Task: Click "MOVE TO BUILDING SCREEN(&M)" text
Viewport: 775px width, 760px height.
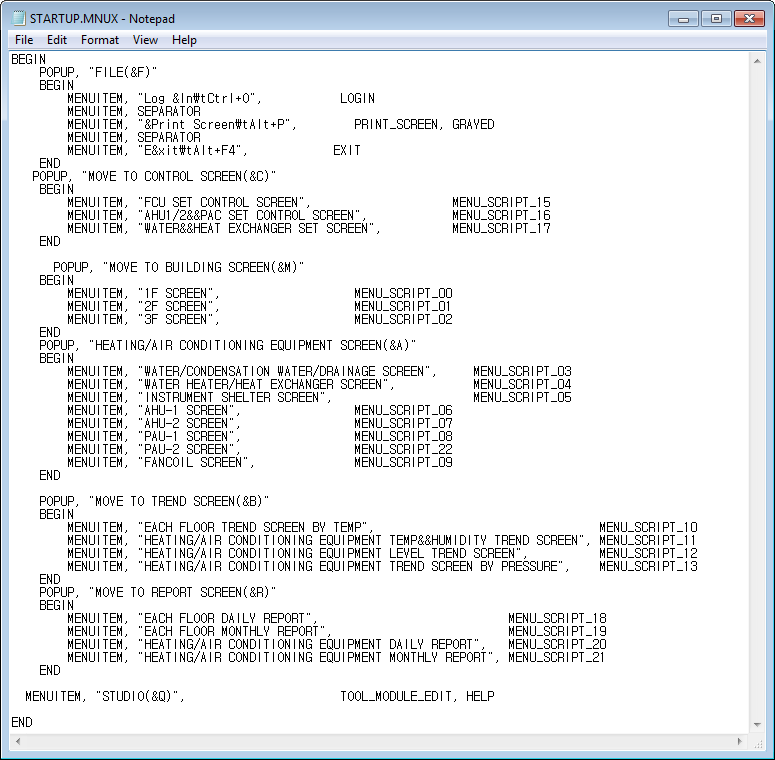Action: click(204, 267)
